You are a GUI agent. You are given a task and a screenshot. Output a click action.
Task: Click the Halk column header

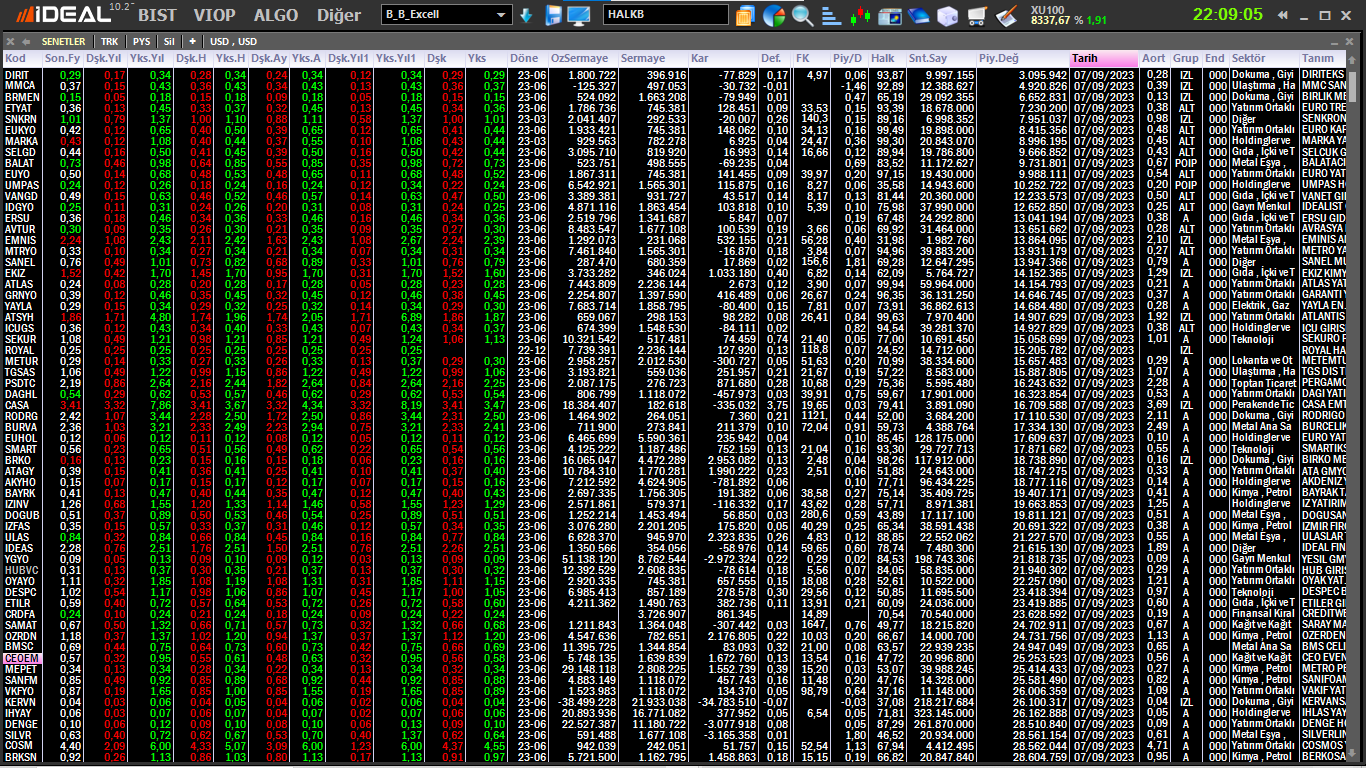tap(887, 58)
